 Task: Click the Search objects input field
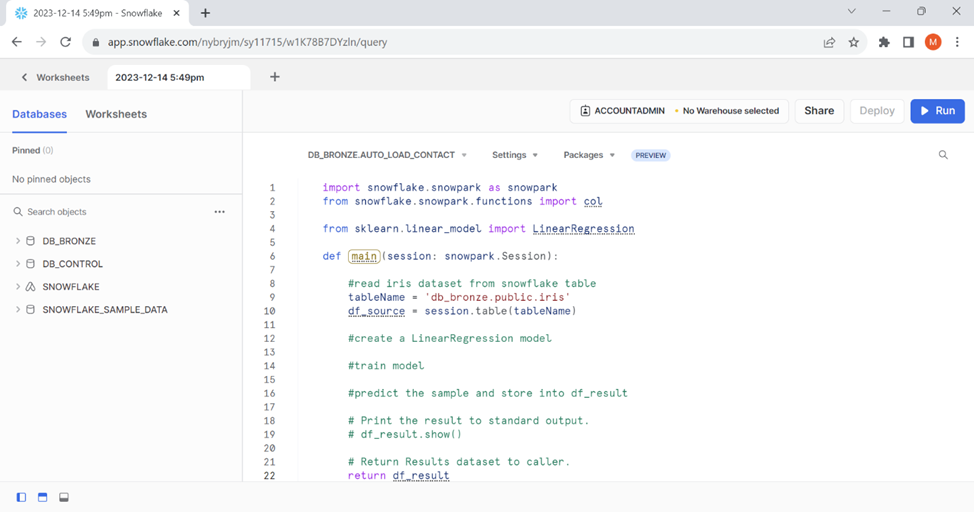point(110,212)
